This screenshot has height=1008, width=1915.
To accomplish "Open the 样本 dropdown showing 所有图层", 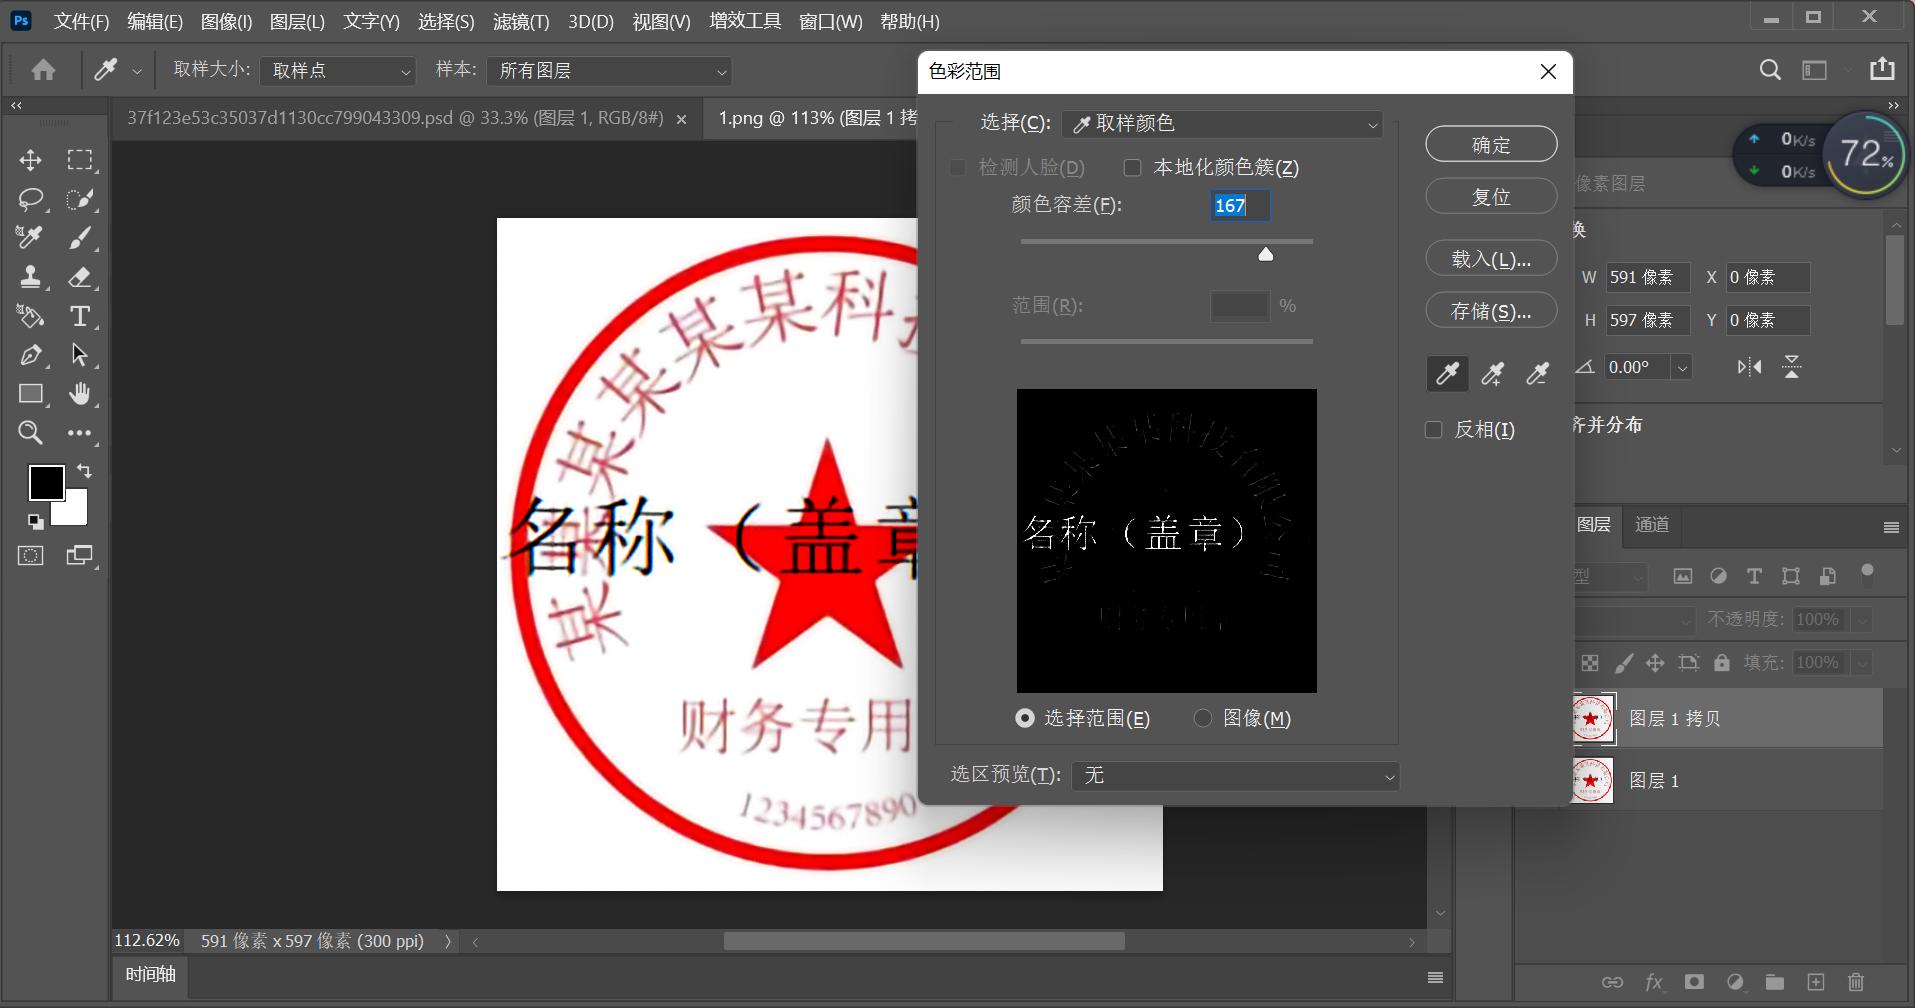I will 608,70.
